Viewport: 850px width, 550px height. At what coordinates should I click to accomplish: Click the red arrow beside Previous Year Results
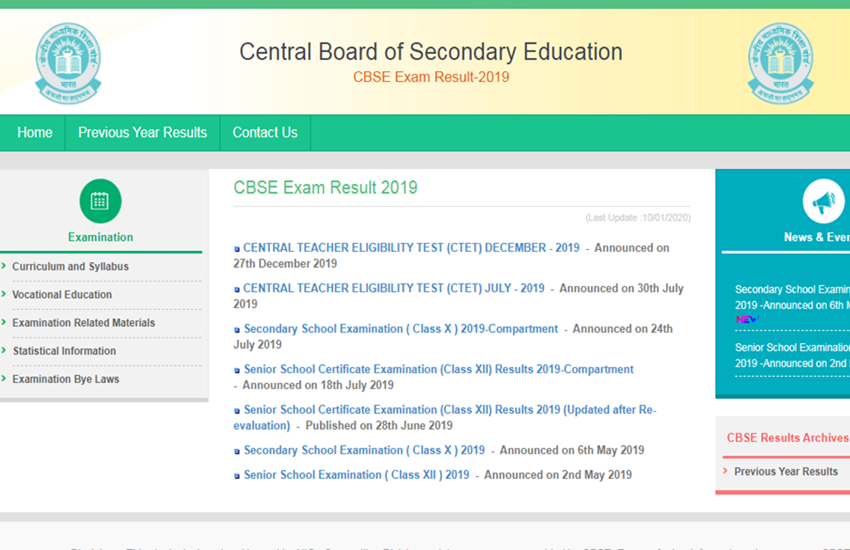(x=725, y=471)
